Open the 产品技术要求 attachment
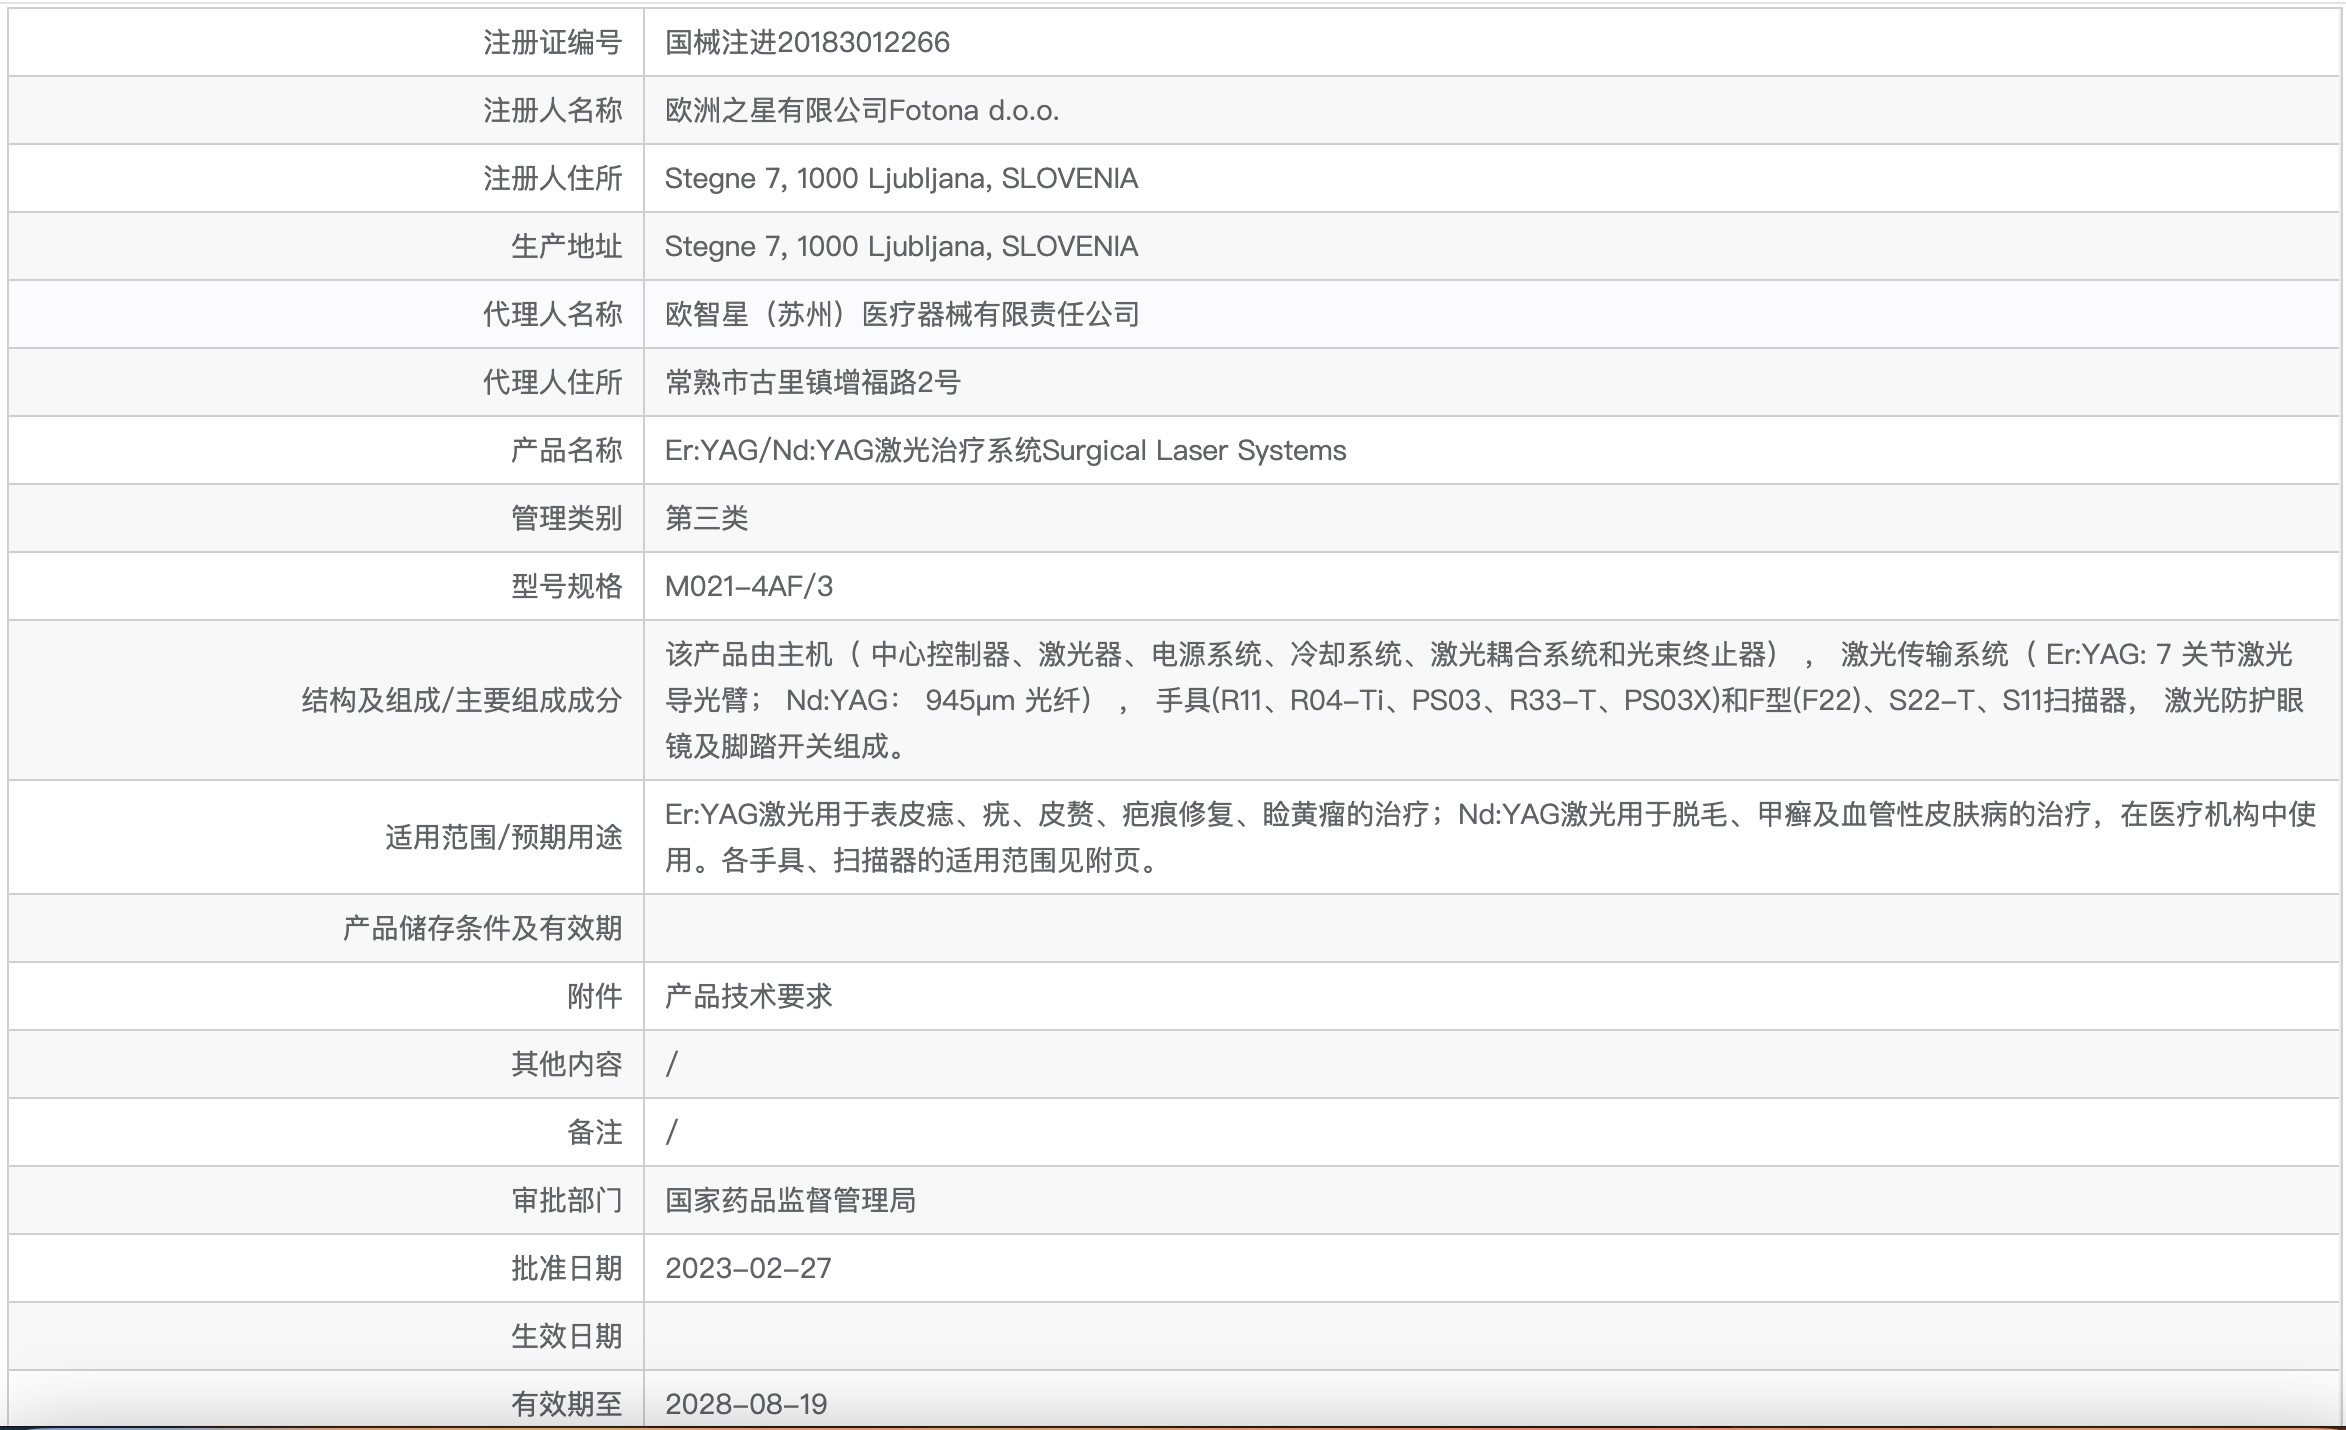The height and width of the screenshot is (1430, 2346). (748, 996)
